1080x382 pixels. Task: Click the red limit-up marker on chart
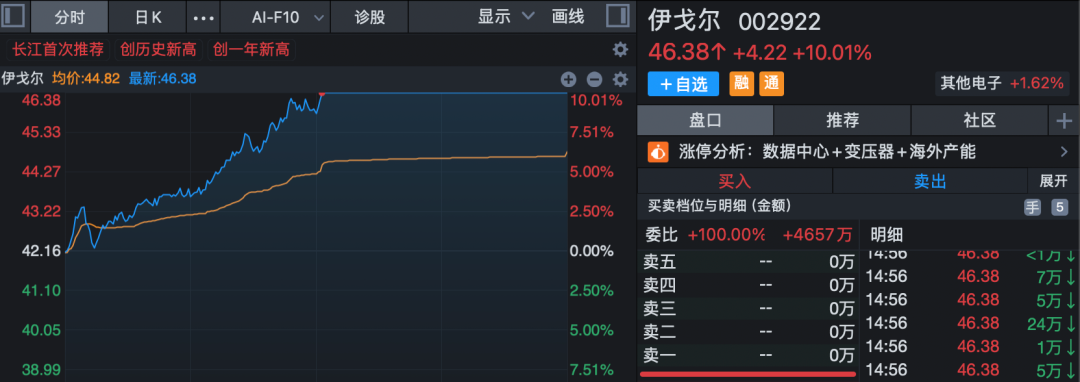click(x=322, y=94)
